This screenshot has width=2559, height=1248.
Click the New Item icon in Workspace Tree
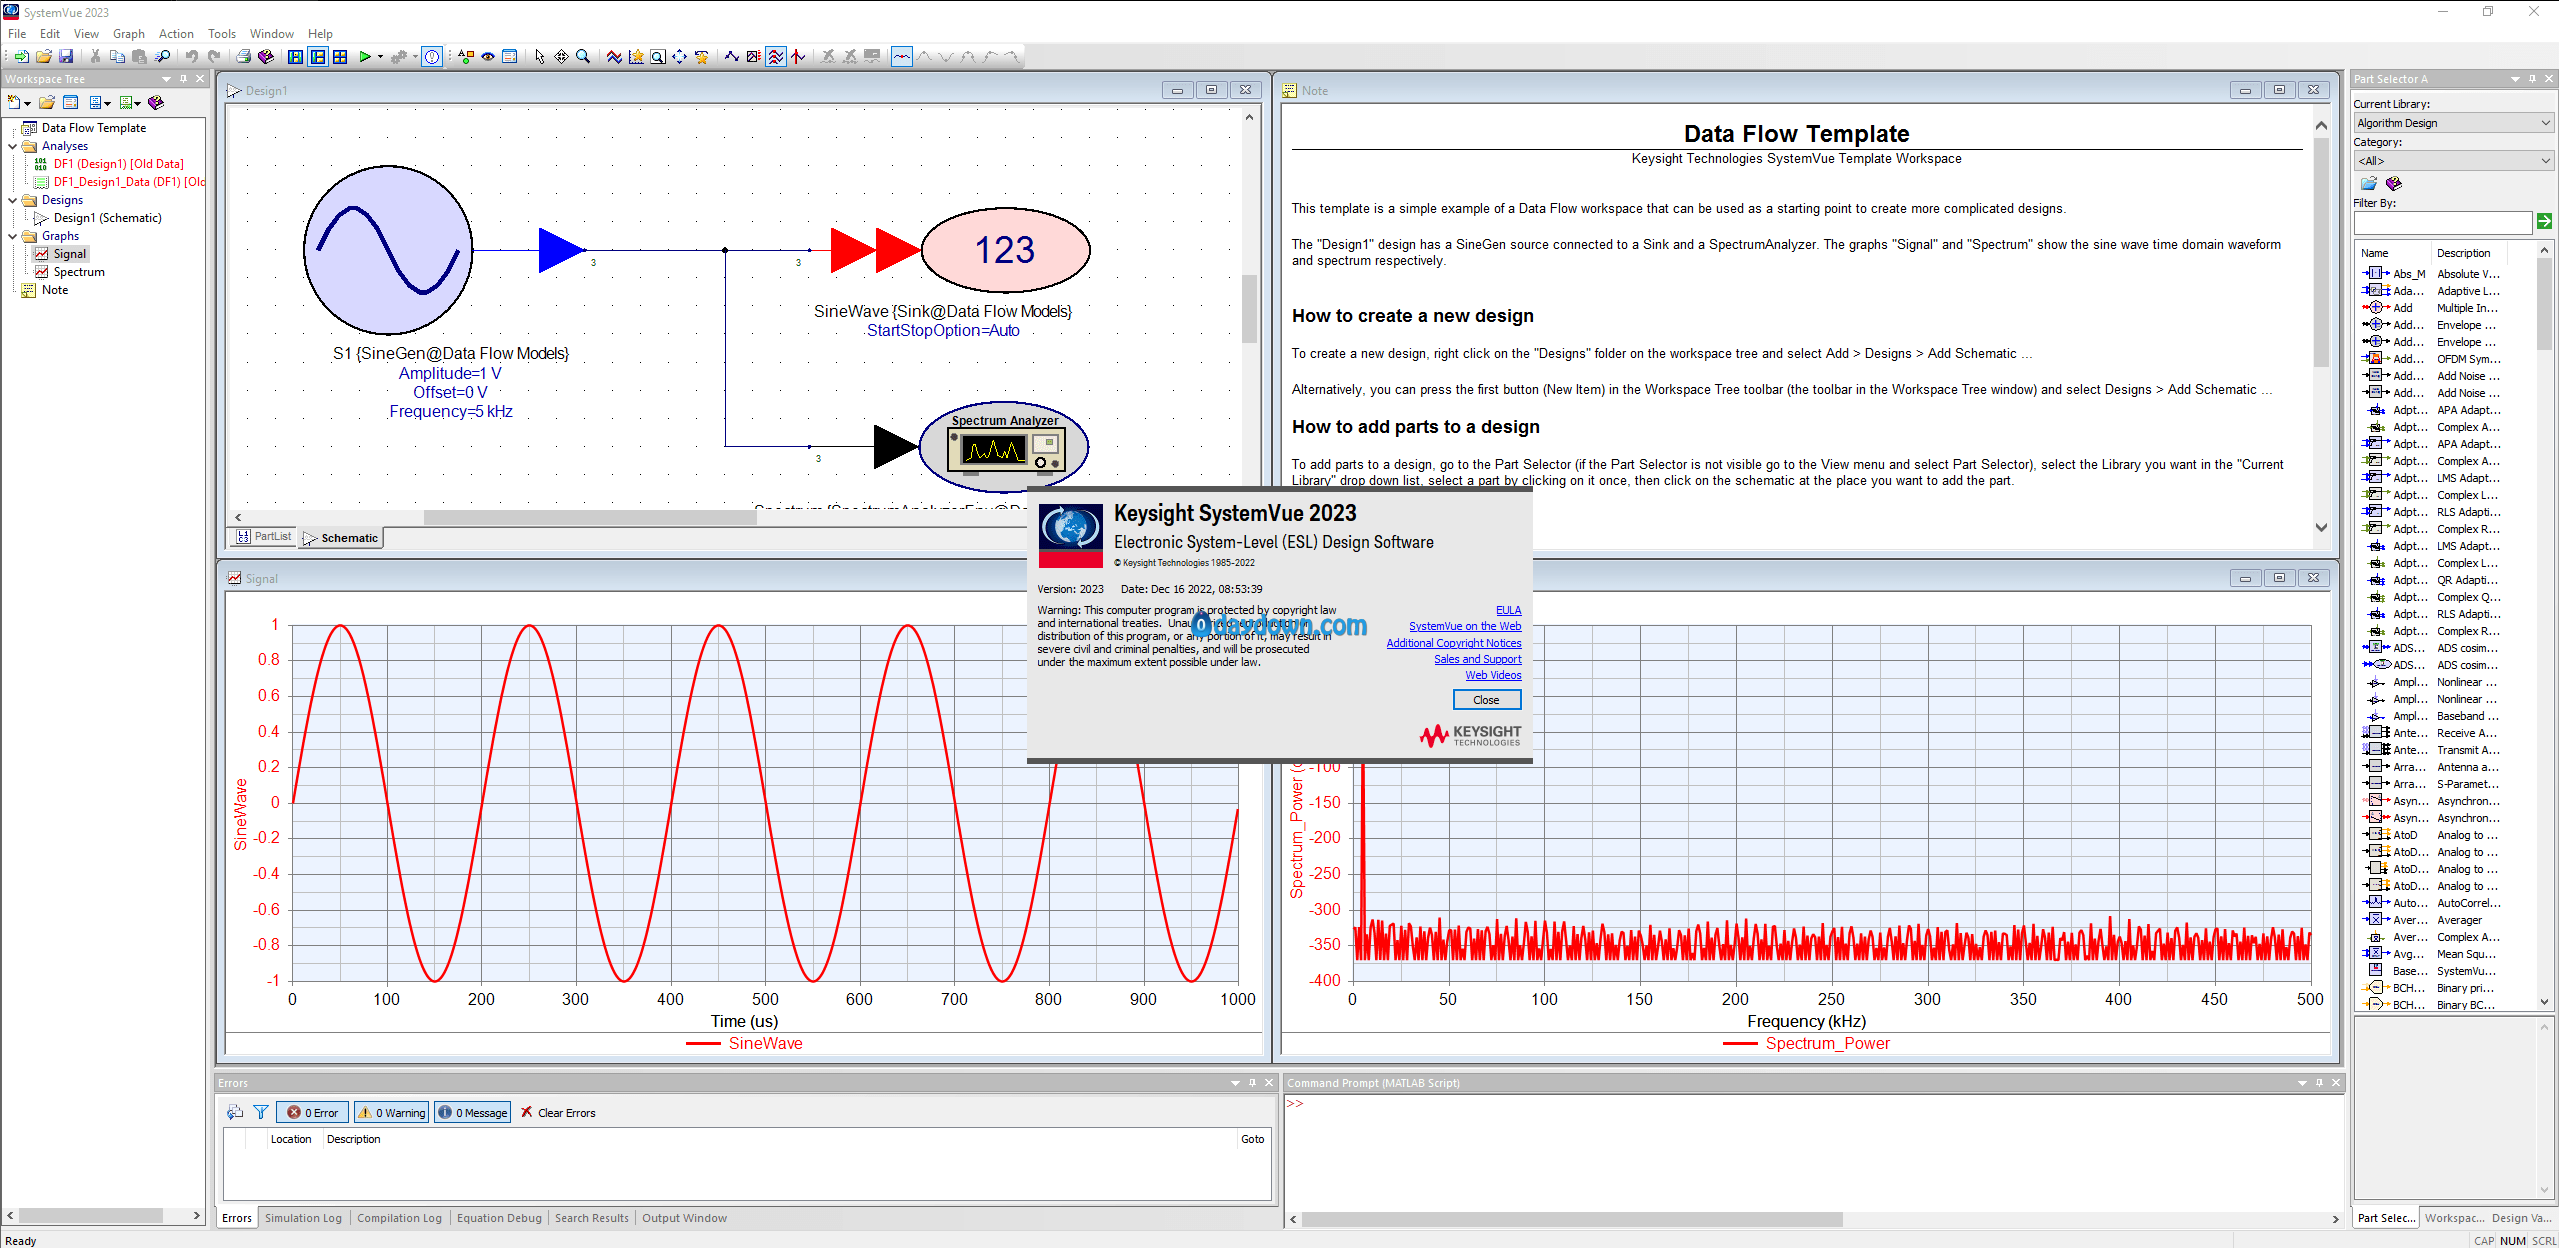14,102
